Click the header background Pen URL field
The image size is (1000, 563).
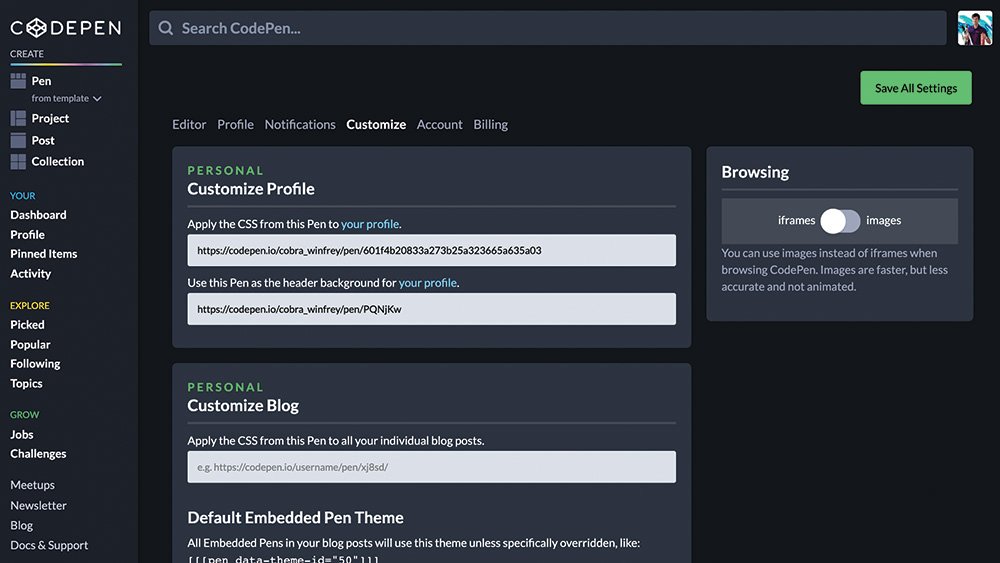coord(432,309)
